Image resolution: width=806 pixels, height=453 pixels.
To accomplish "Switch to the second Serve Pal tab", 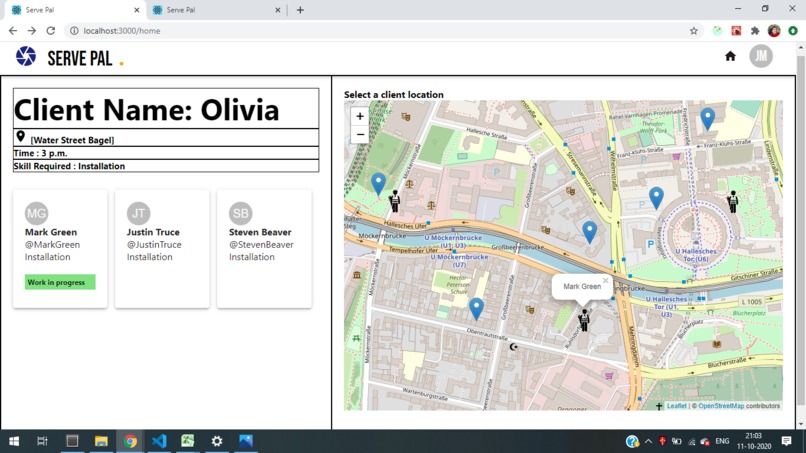I will click(x=216, y=10).
